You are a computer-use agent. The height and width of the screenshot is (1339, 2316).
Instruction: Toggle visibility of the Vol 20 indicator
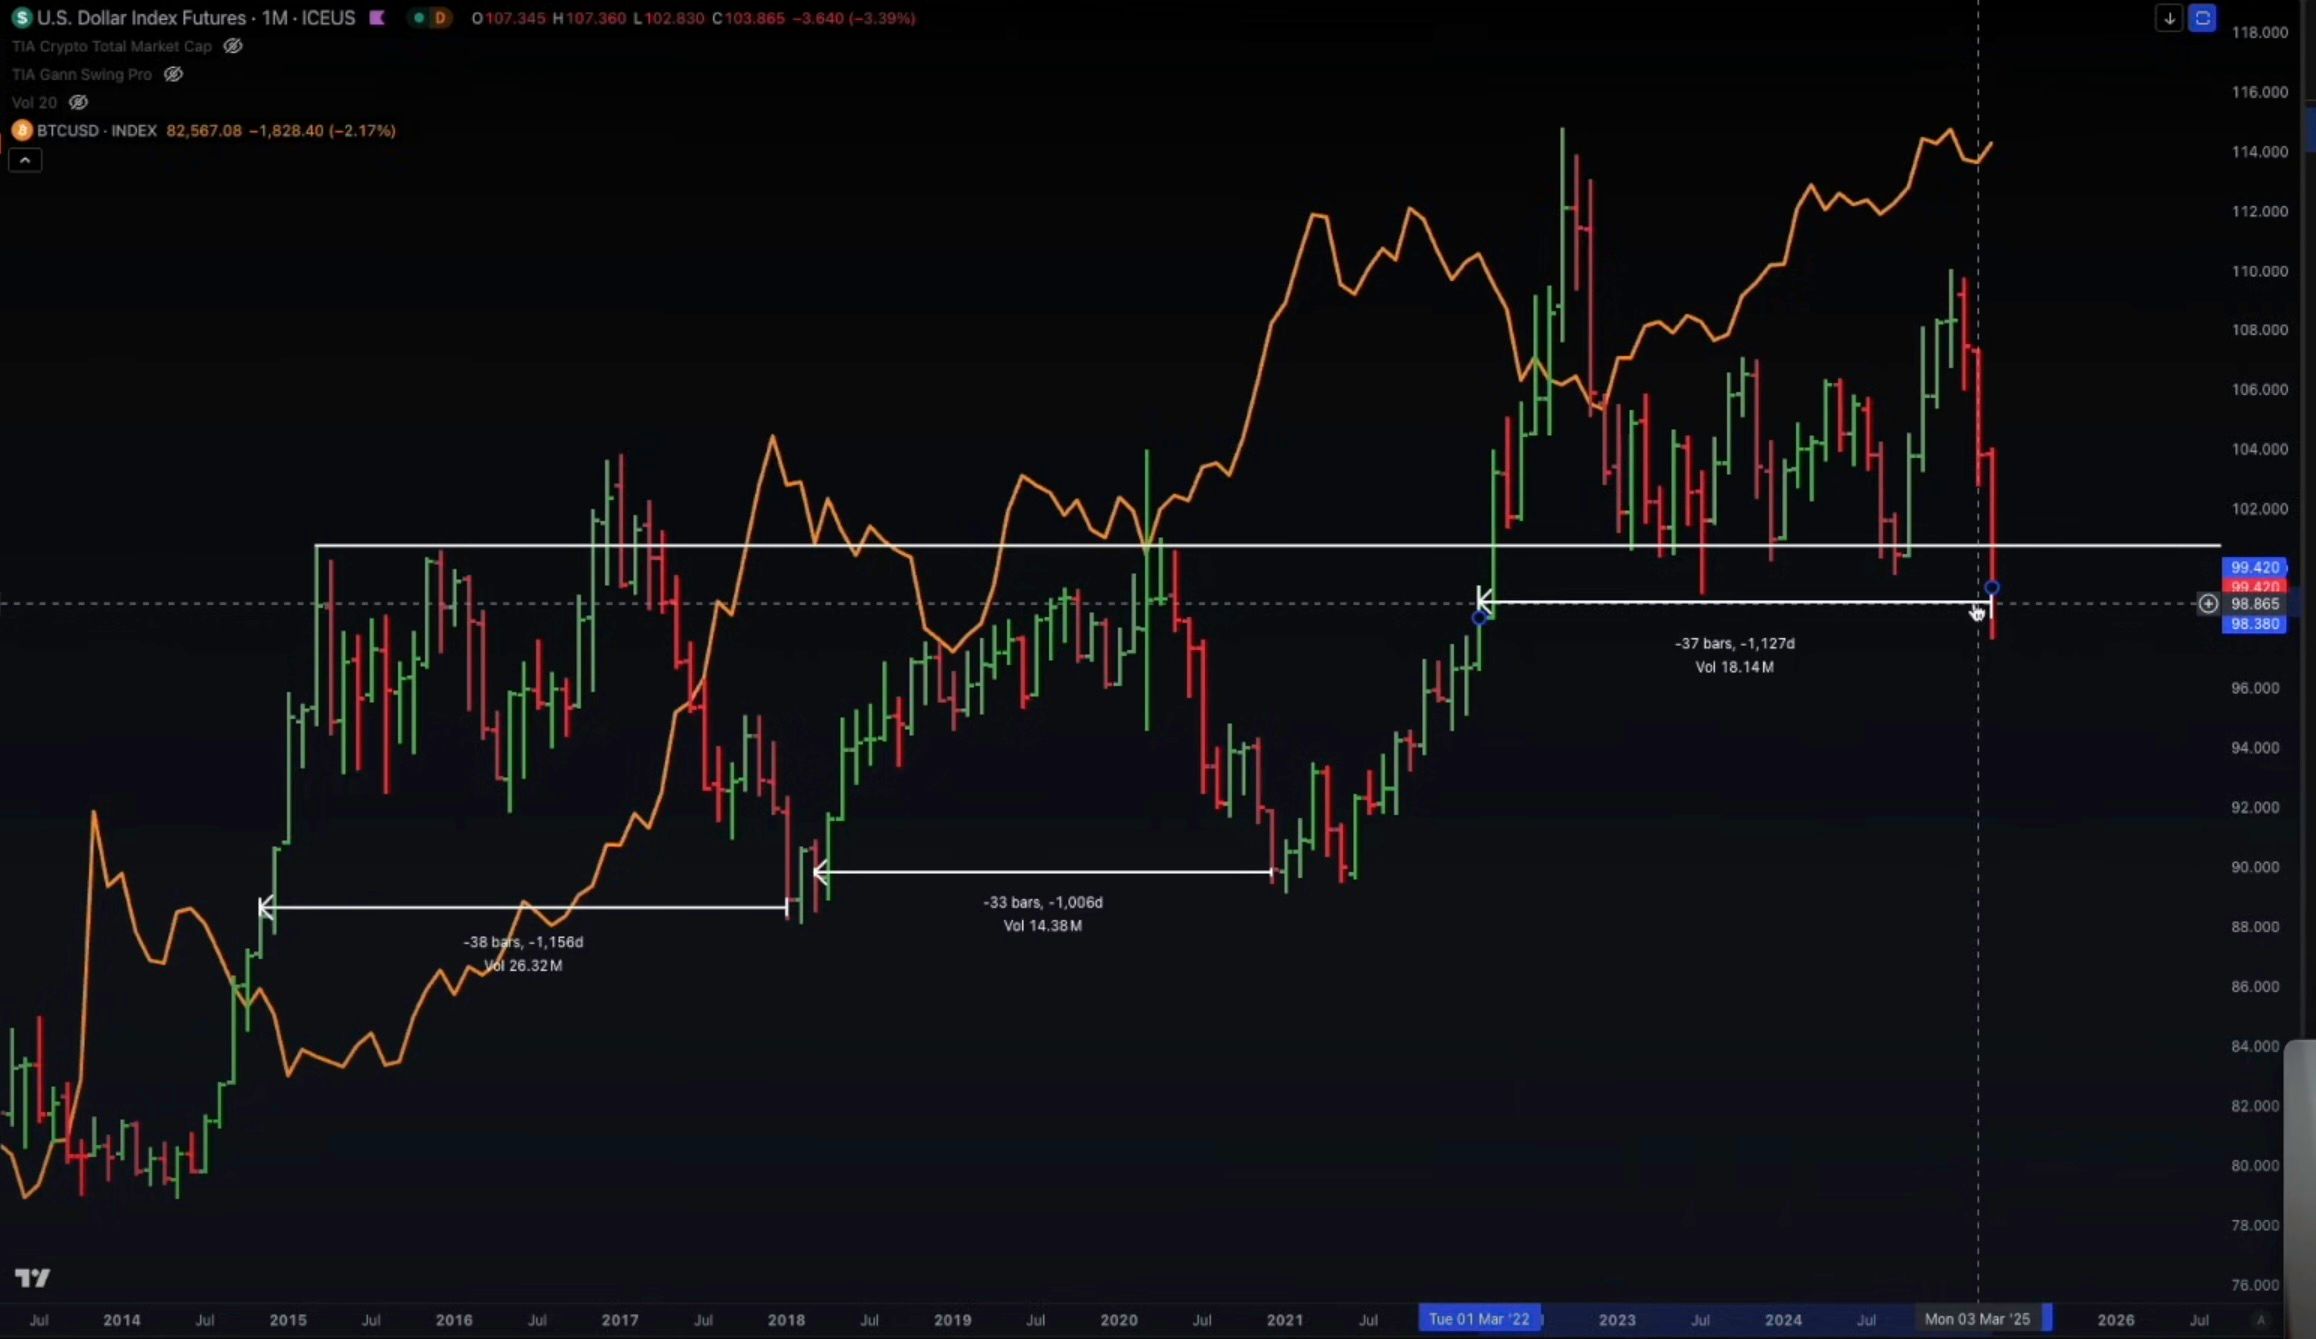pyautogui.click(x=77, y=102)
